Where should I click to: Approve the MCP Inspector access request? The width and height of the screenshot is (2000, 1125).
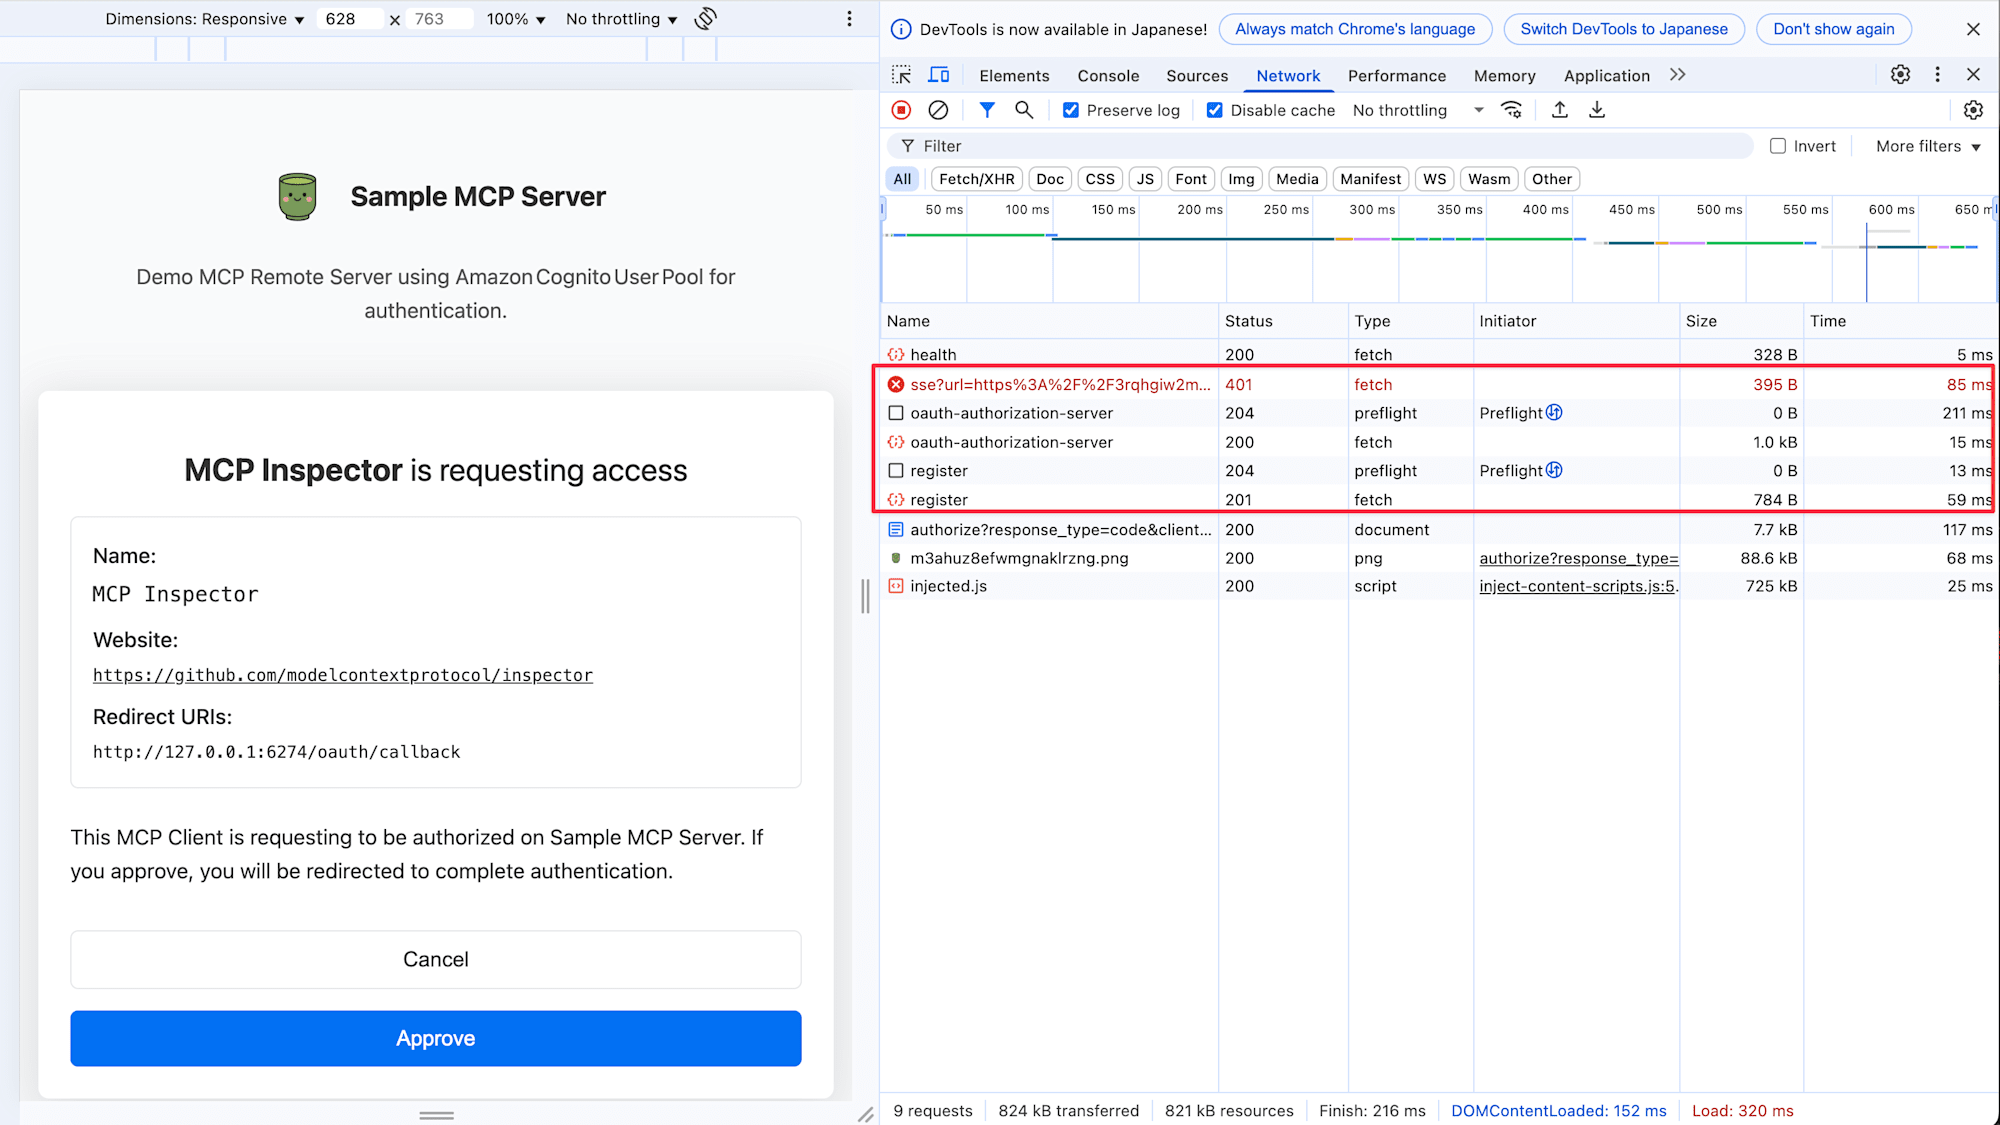click(x=436, y=1038)
